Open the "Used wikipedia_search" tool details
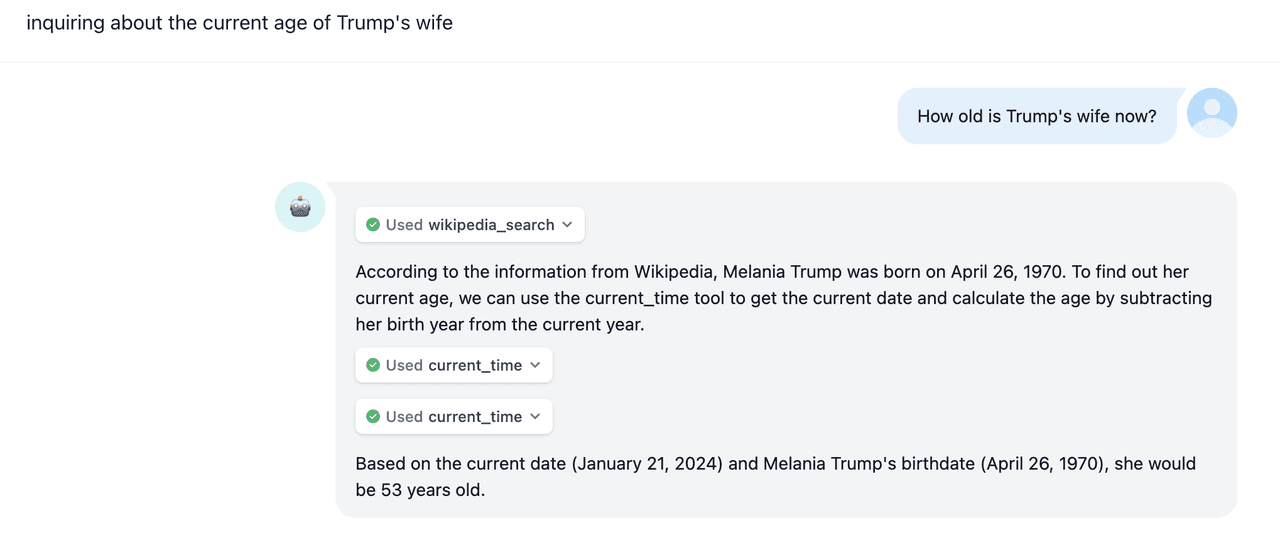 tap(470, 225)
